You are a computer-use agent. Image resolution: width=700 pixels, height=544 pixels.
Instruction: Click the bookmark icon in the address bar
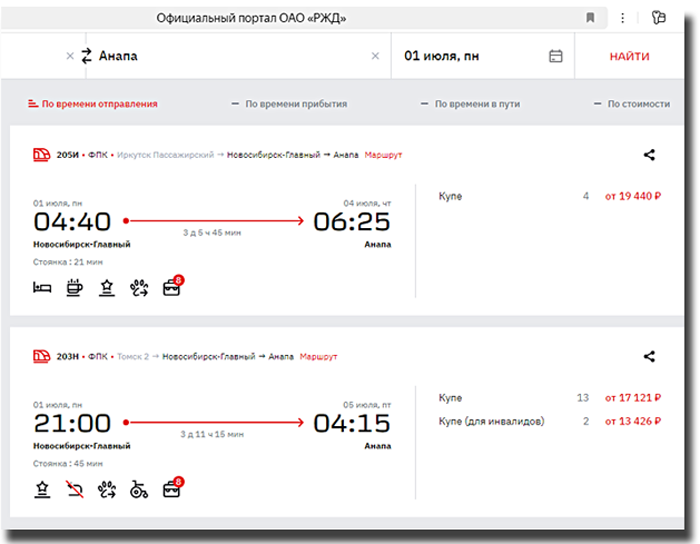click(x=590, y=18)
